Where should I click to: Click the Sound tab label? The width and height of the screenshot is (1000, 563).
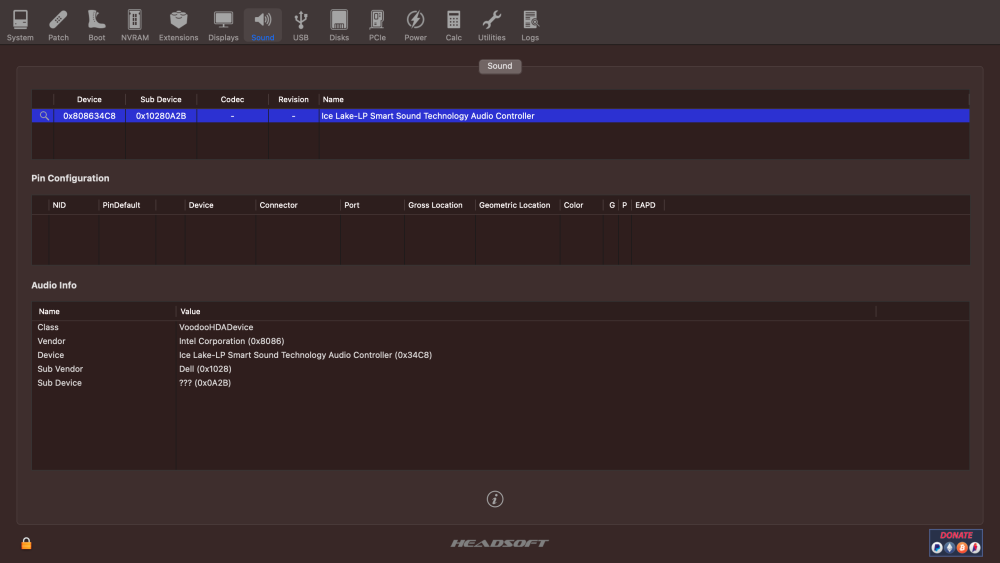pos(500,66)
